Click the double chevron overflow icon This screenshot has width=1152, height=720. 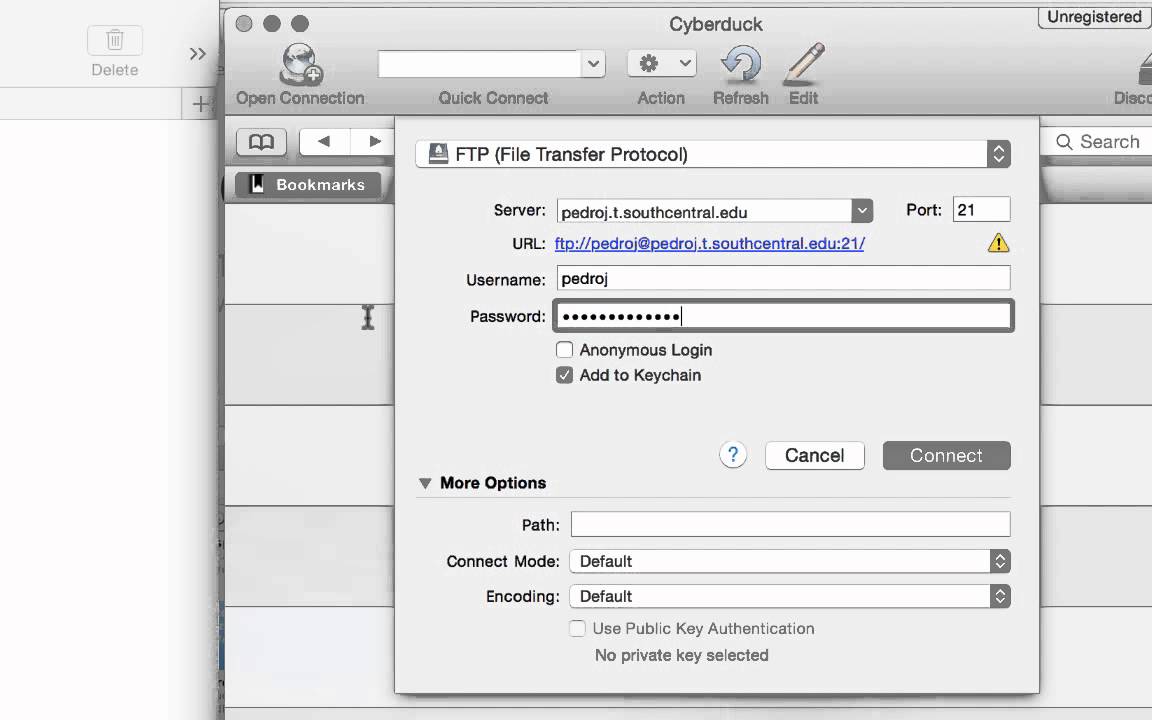click(x=197, y=54)
